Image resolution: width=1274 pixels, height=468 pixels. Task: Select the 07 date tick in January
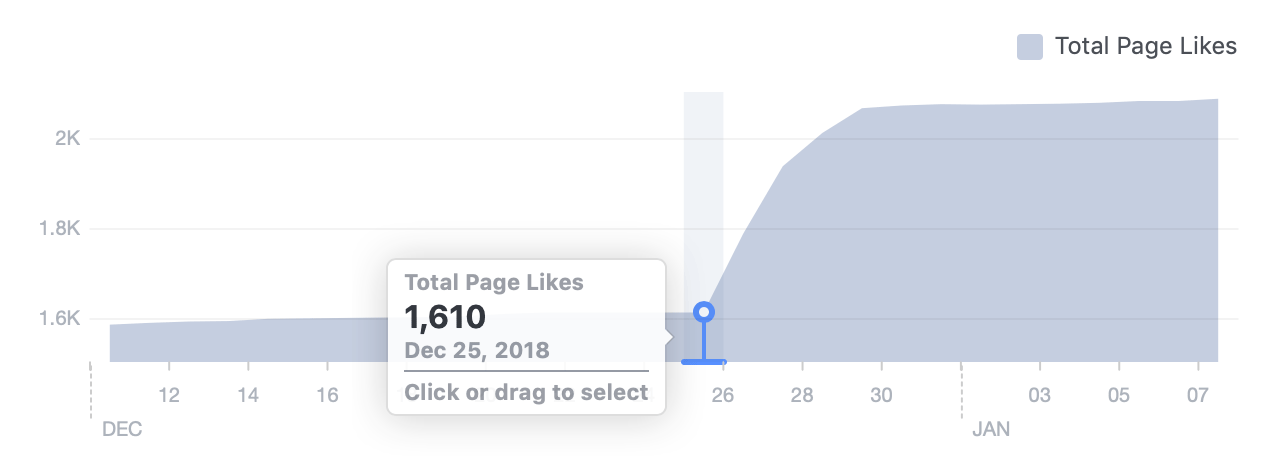pyautogui.click(x=1198, y=395)
